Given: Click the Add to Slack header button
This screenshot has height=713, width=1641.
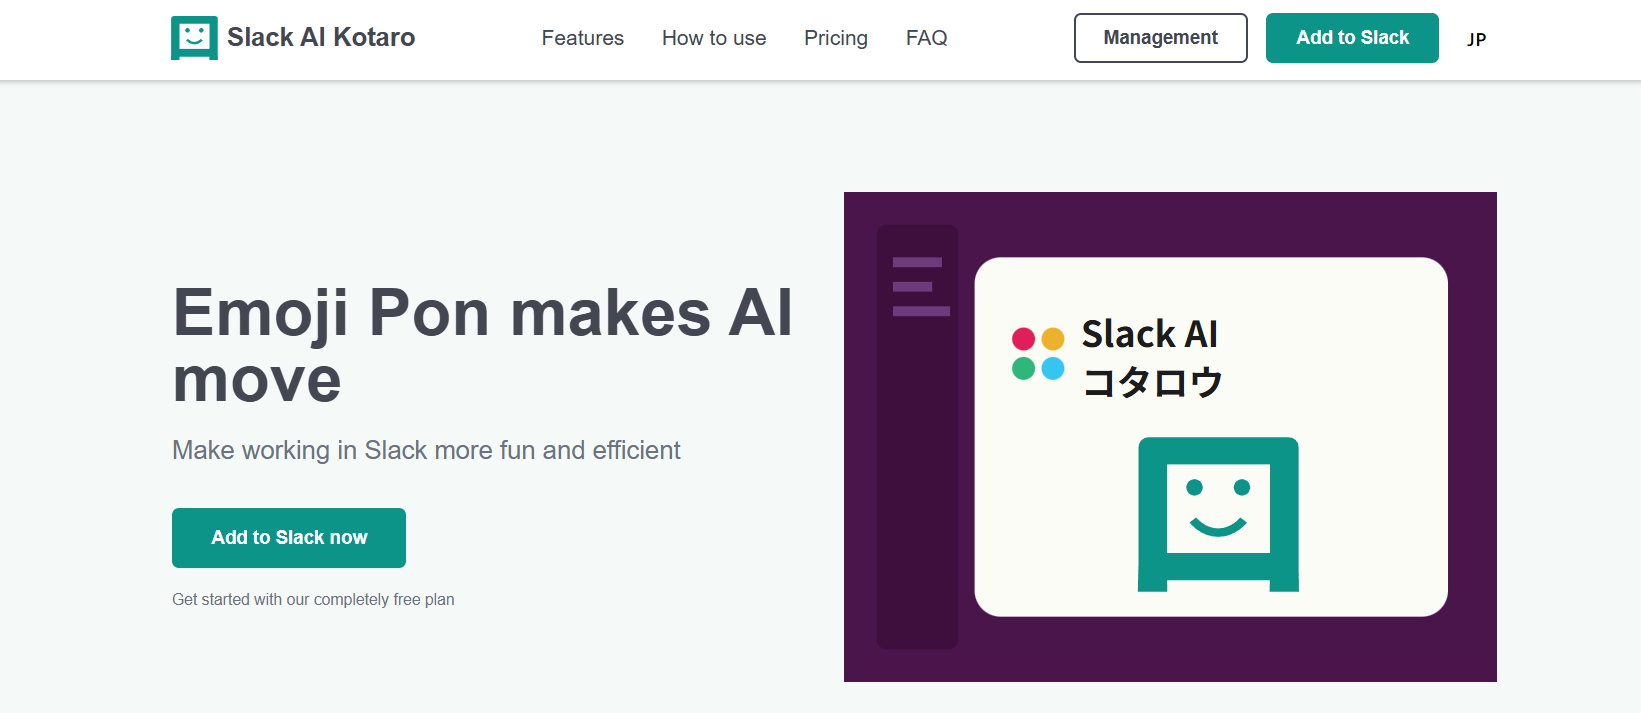Looking at the screenshot, I should click(x=1352, y=38).
